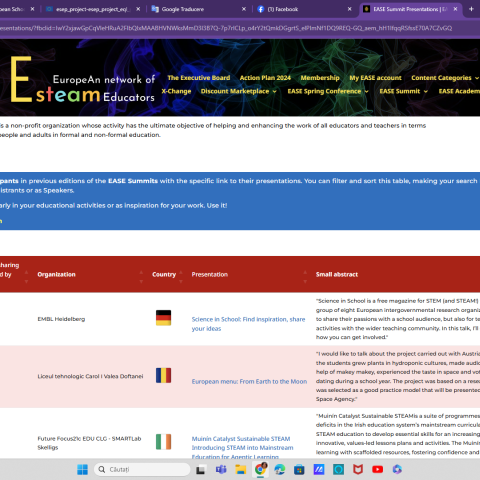Open YouTube app from the taskbar
This screenshot has width=480, height=480.
click(x=377, y=469)
